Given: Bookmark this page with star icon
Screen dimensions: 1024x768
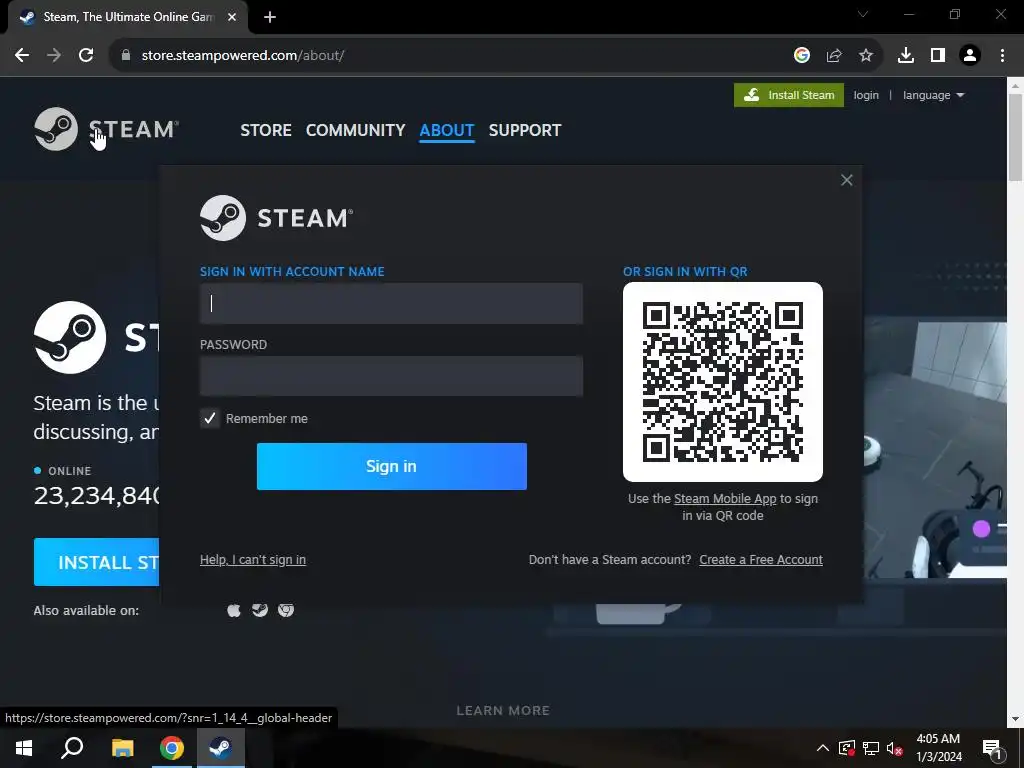Looking at the screenshot, I should tap(866, 56).
